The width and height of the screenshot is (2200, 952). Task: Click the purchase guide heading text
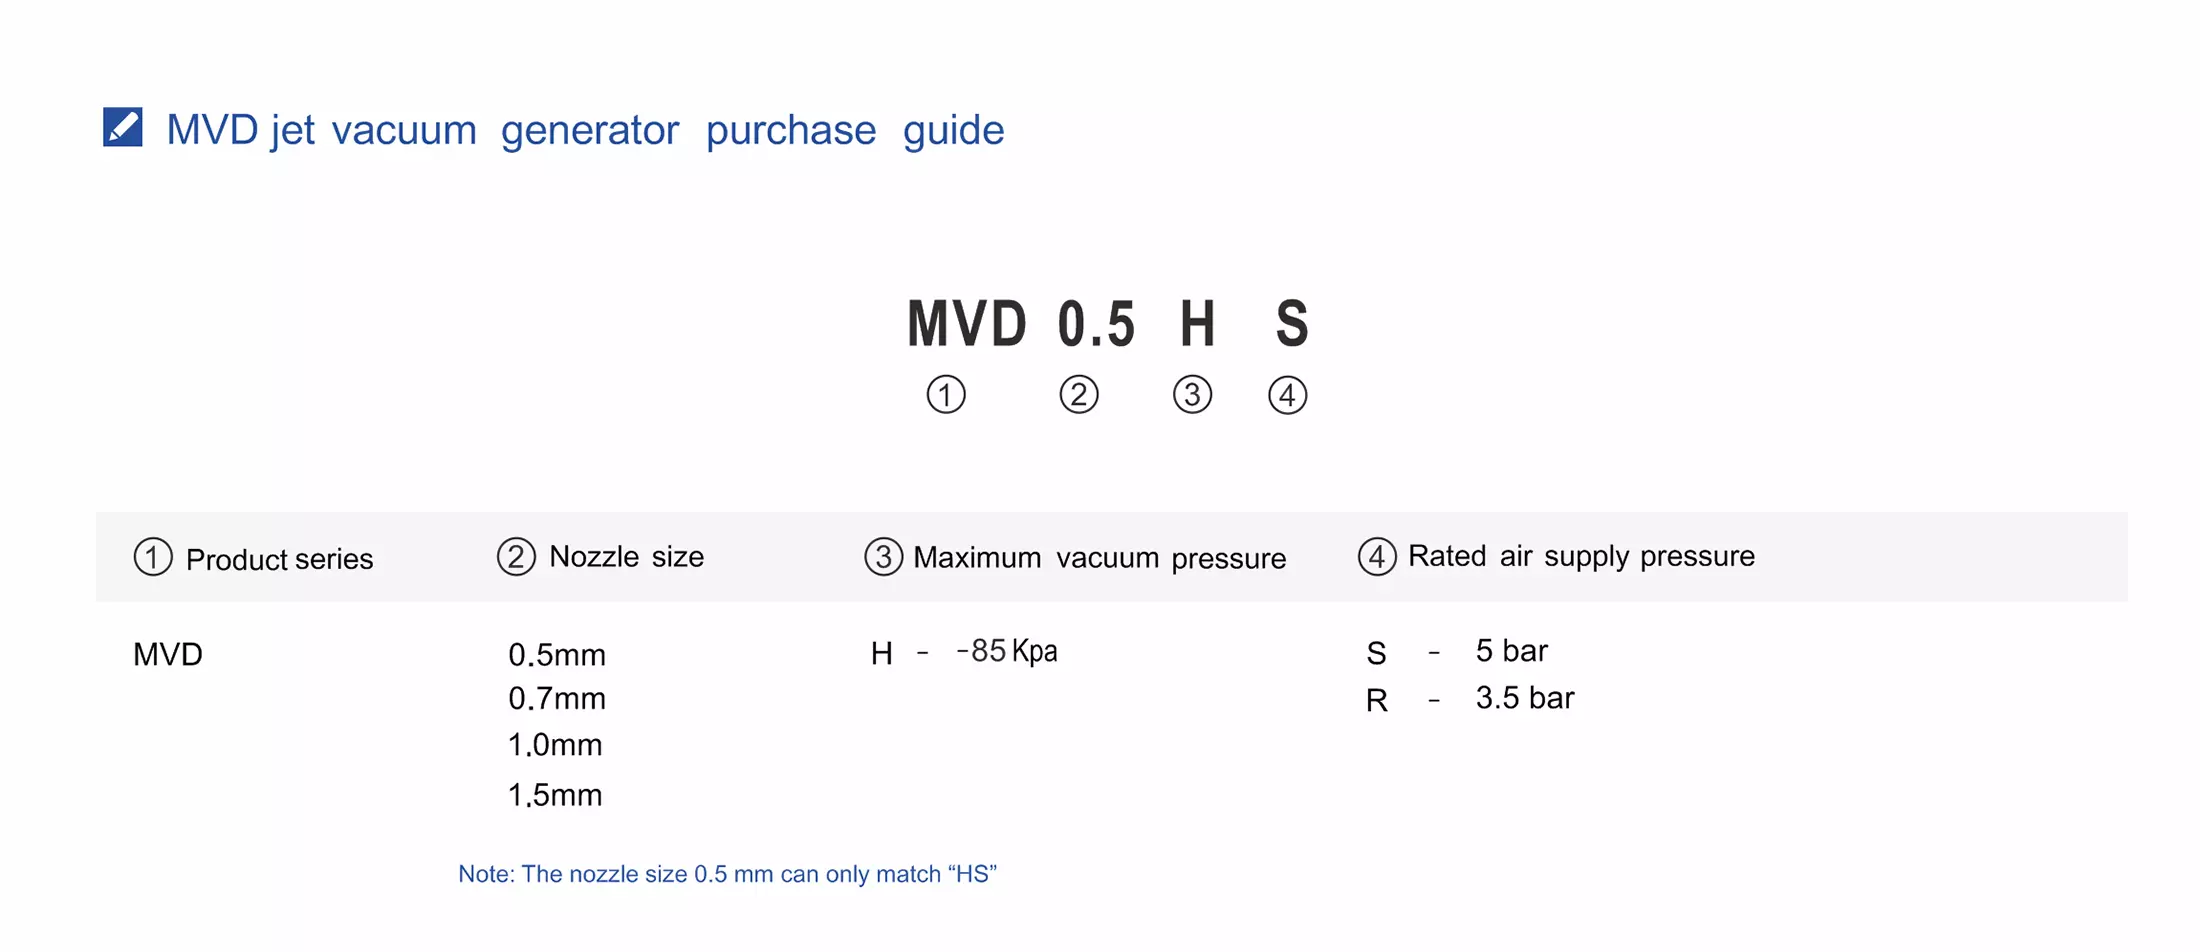click(585, 130)
